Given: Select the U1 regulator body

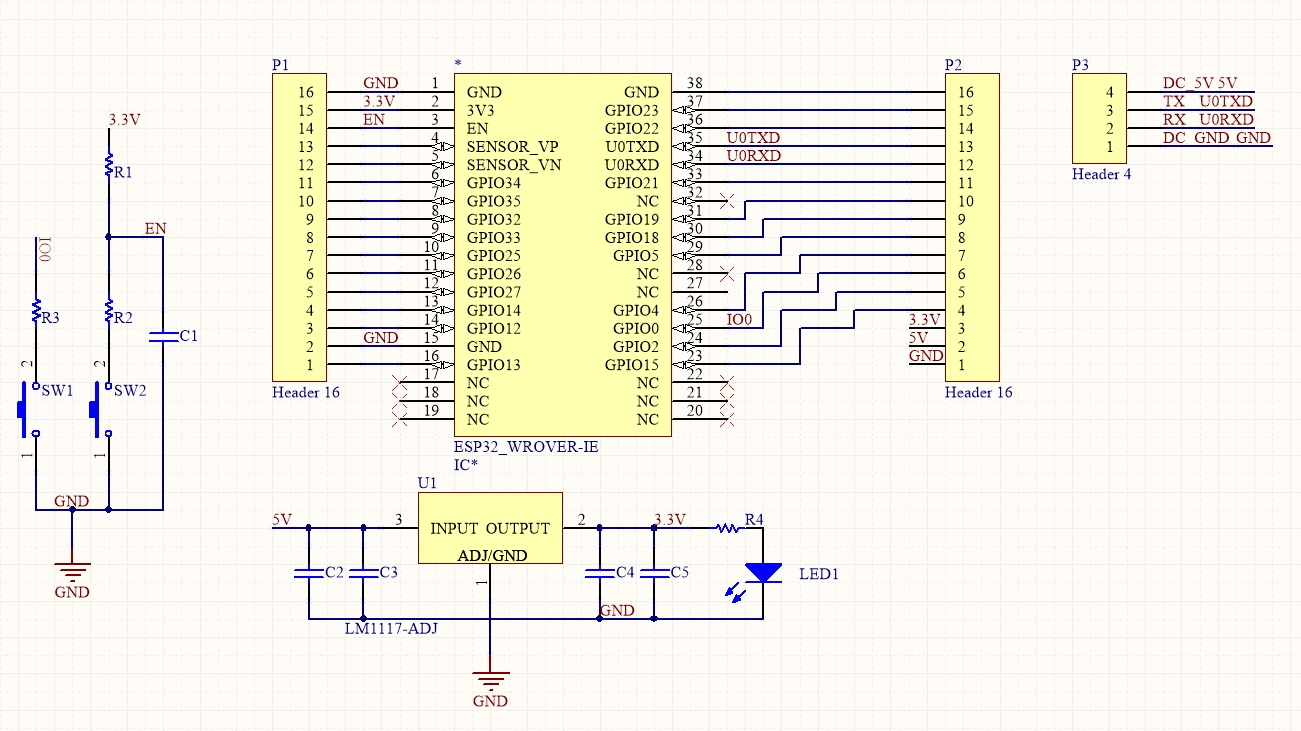Looking at the screenshot, I should [x=490, y=528].
